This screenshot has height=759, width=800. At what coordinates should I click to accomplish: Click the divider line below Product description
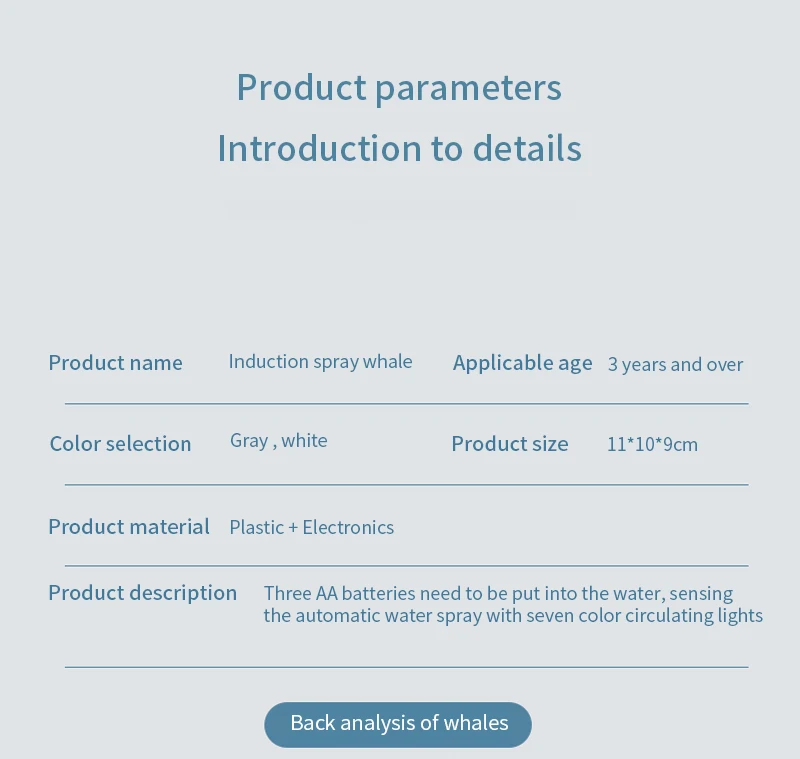[407, 667]
